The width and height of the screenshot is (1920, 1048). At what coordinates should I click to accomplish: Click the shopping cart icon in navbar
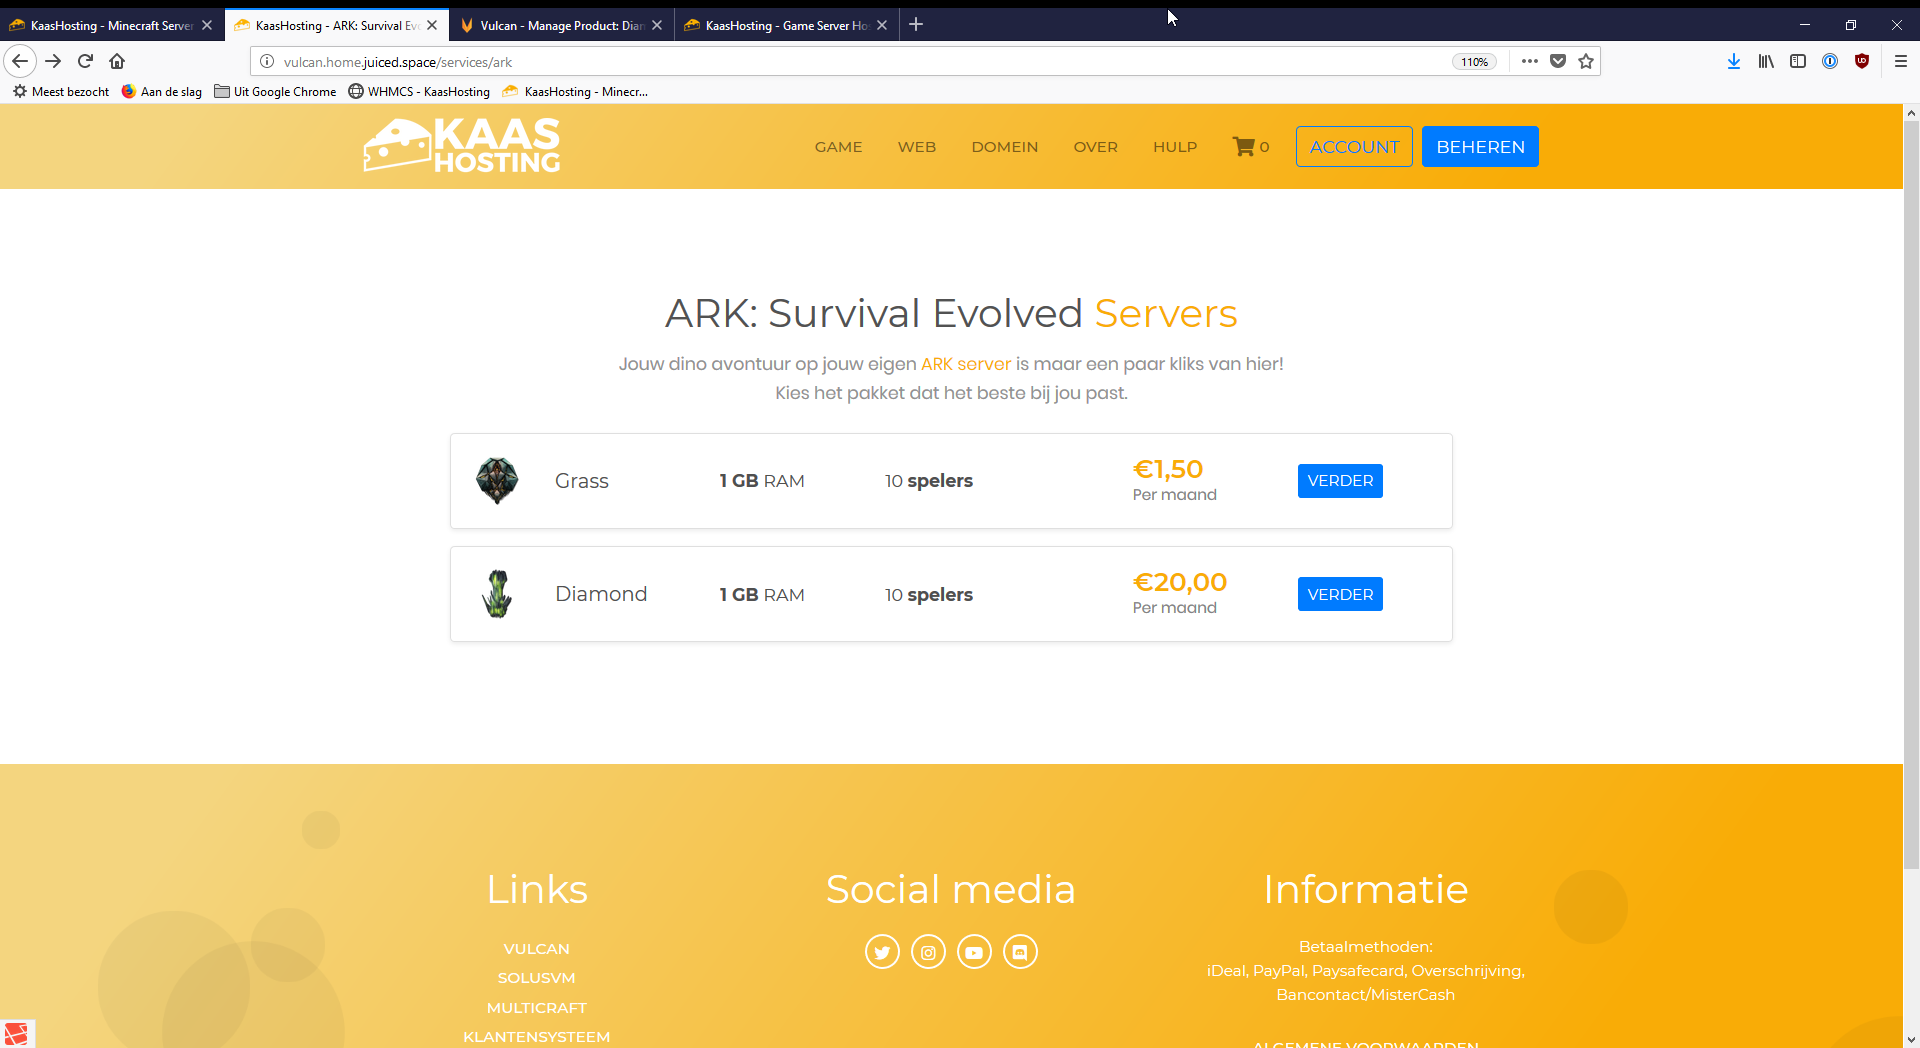pos(1244,147)
